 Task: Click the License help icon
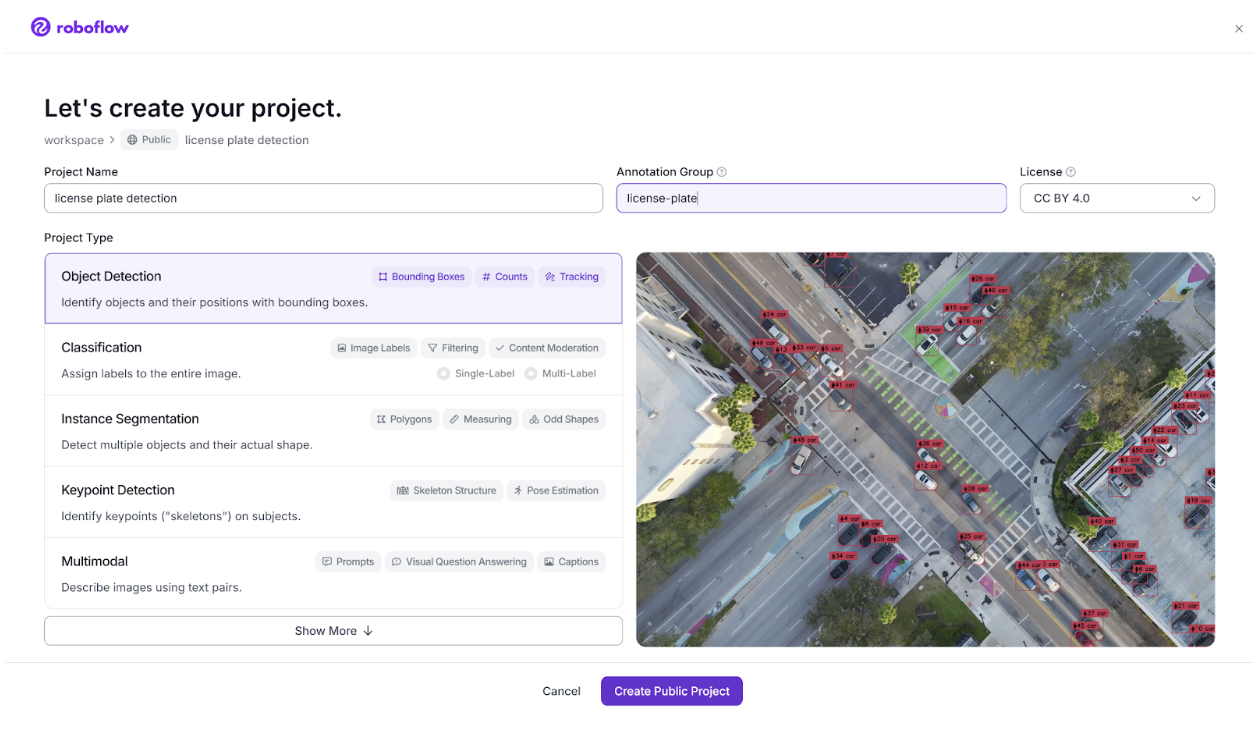coord(1071,172)
